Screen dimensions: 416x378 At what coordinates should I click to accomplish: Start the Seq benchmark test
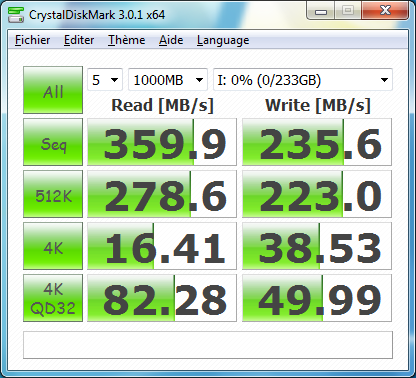click(53, 142)
